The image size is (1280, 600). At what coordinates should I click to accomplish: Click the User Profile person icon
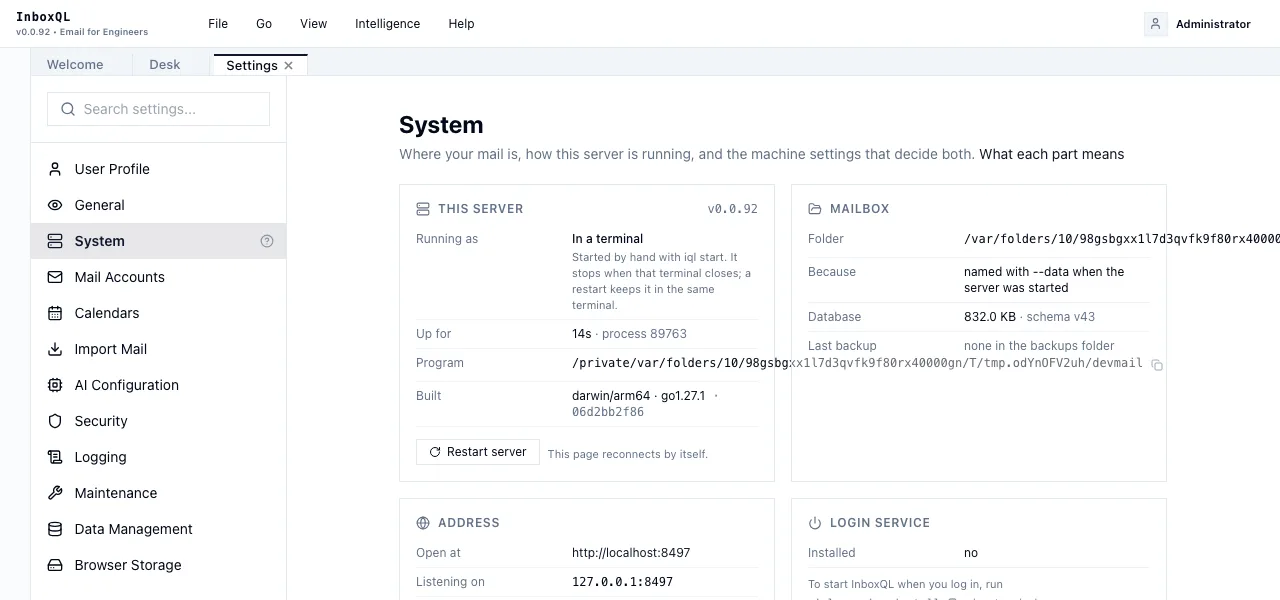(55, 169)
